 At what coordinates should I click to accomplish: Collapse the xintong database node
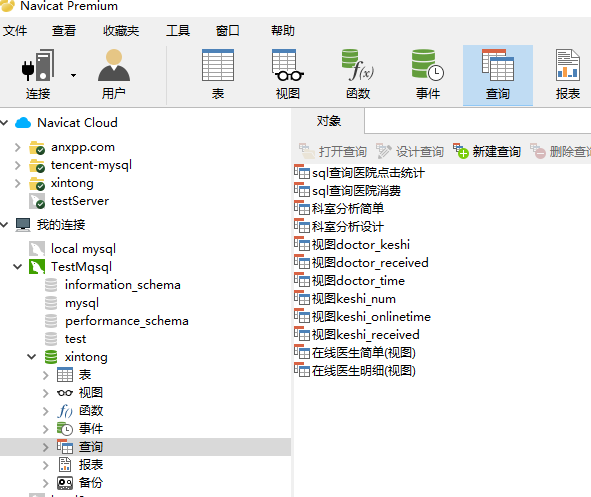tap(32, 356)
